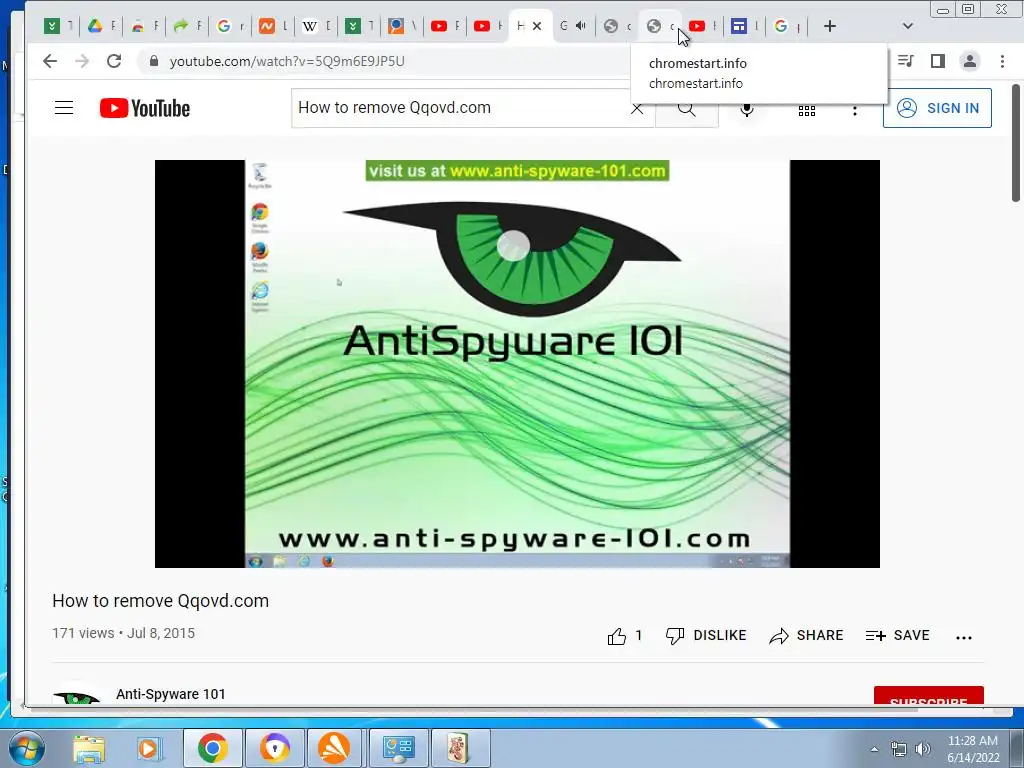Switch to the blue-and-orange magnifier icon tab
1024x768 pixels.
(402, 26)
